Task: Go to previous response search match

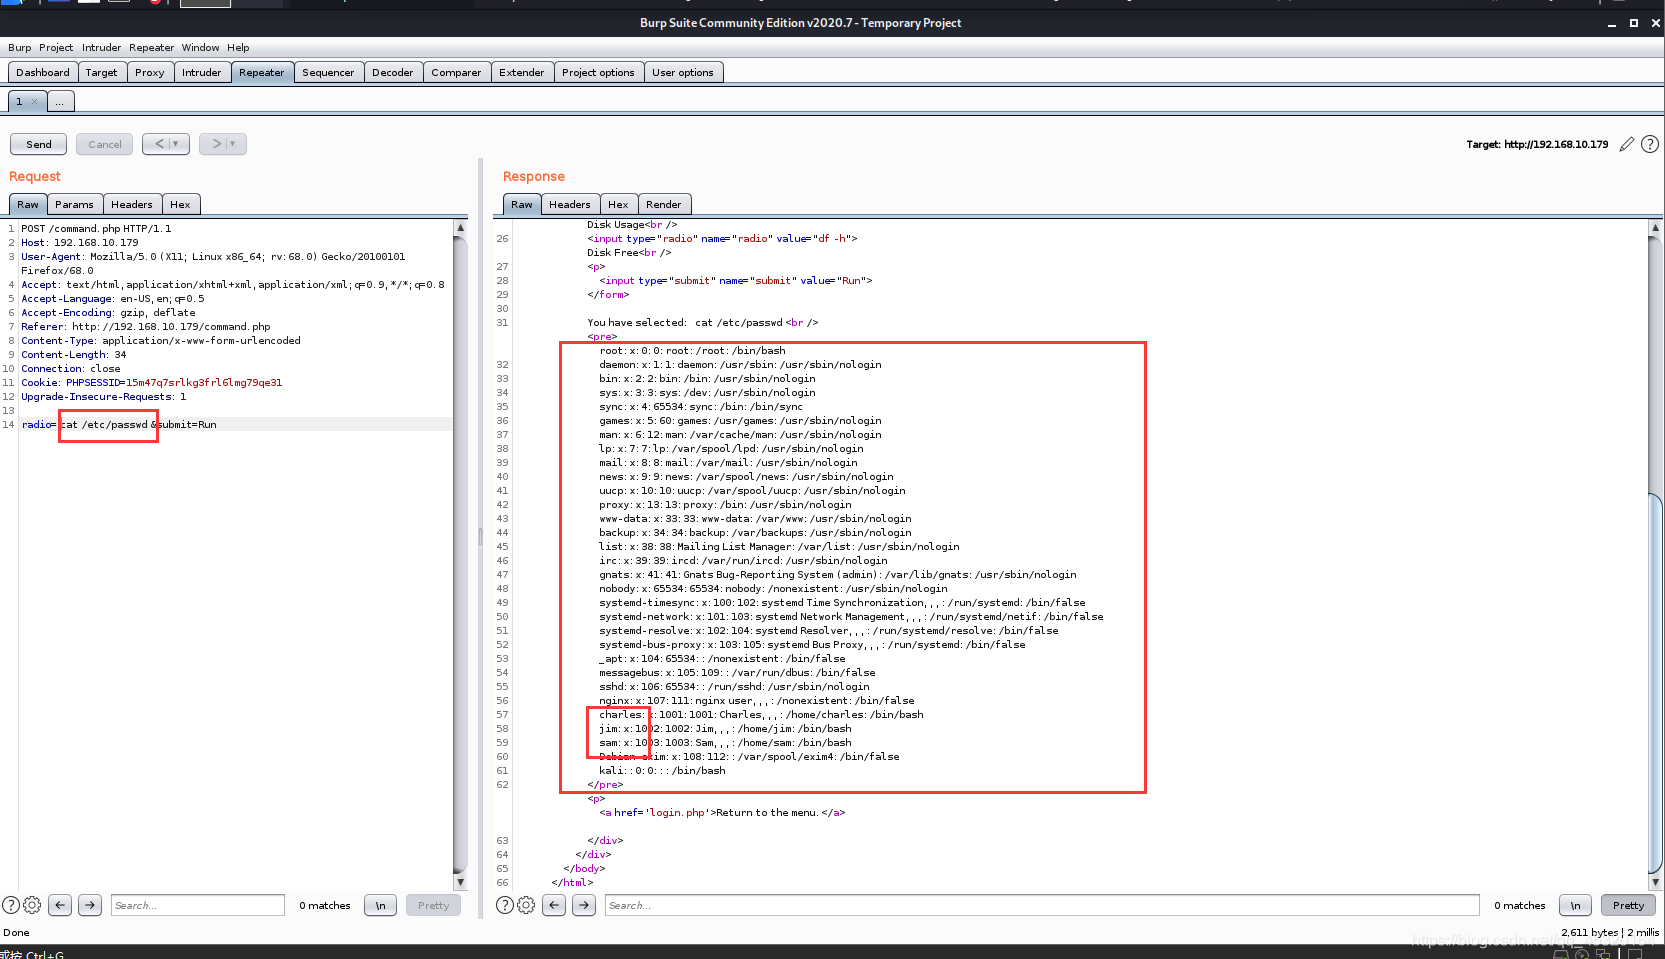Action: point(554,905)
